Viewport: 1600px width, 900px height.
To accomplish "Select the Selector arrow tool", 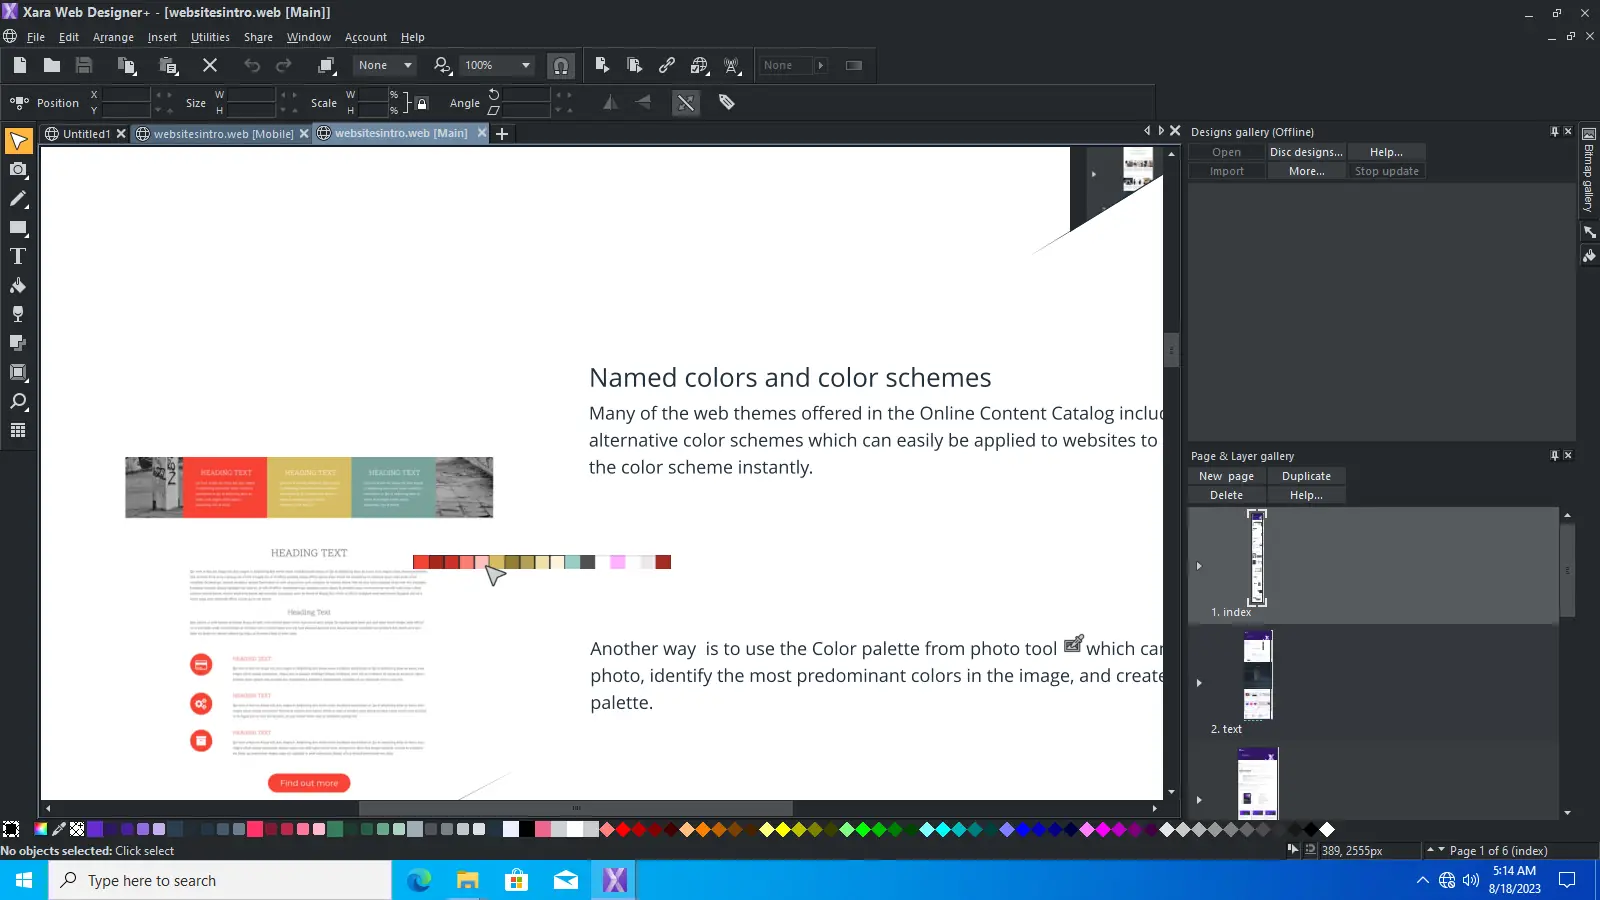I will point(18,141).
